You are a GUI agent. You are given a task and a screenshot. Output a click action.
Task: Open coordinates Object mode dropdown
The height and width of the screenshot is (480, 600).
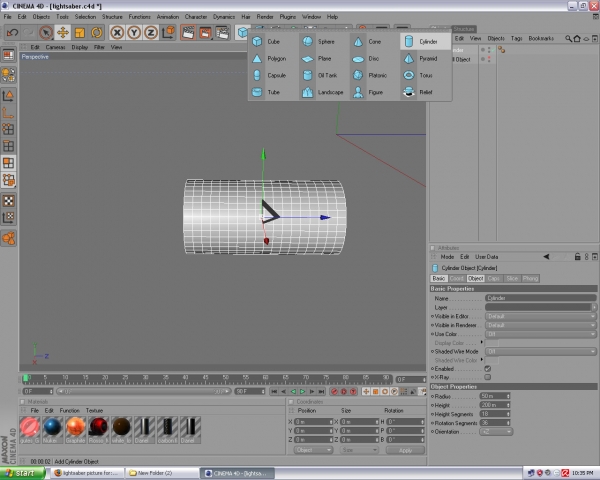coord(313,450)
